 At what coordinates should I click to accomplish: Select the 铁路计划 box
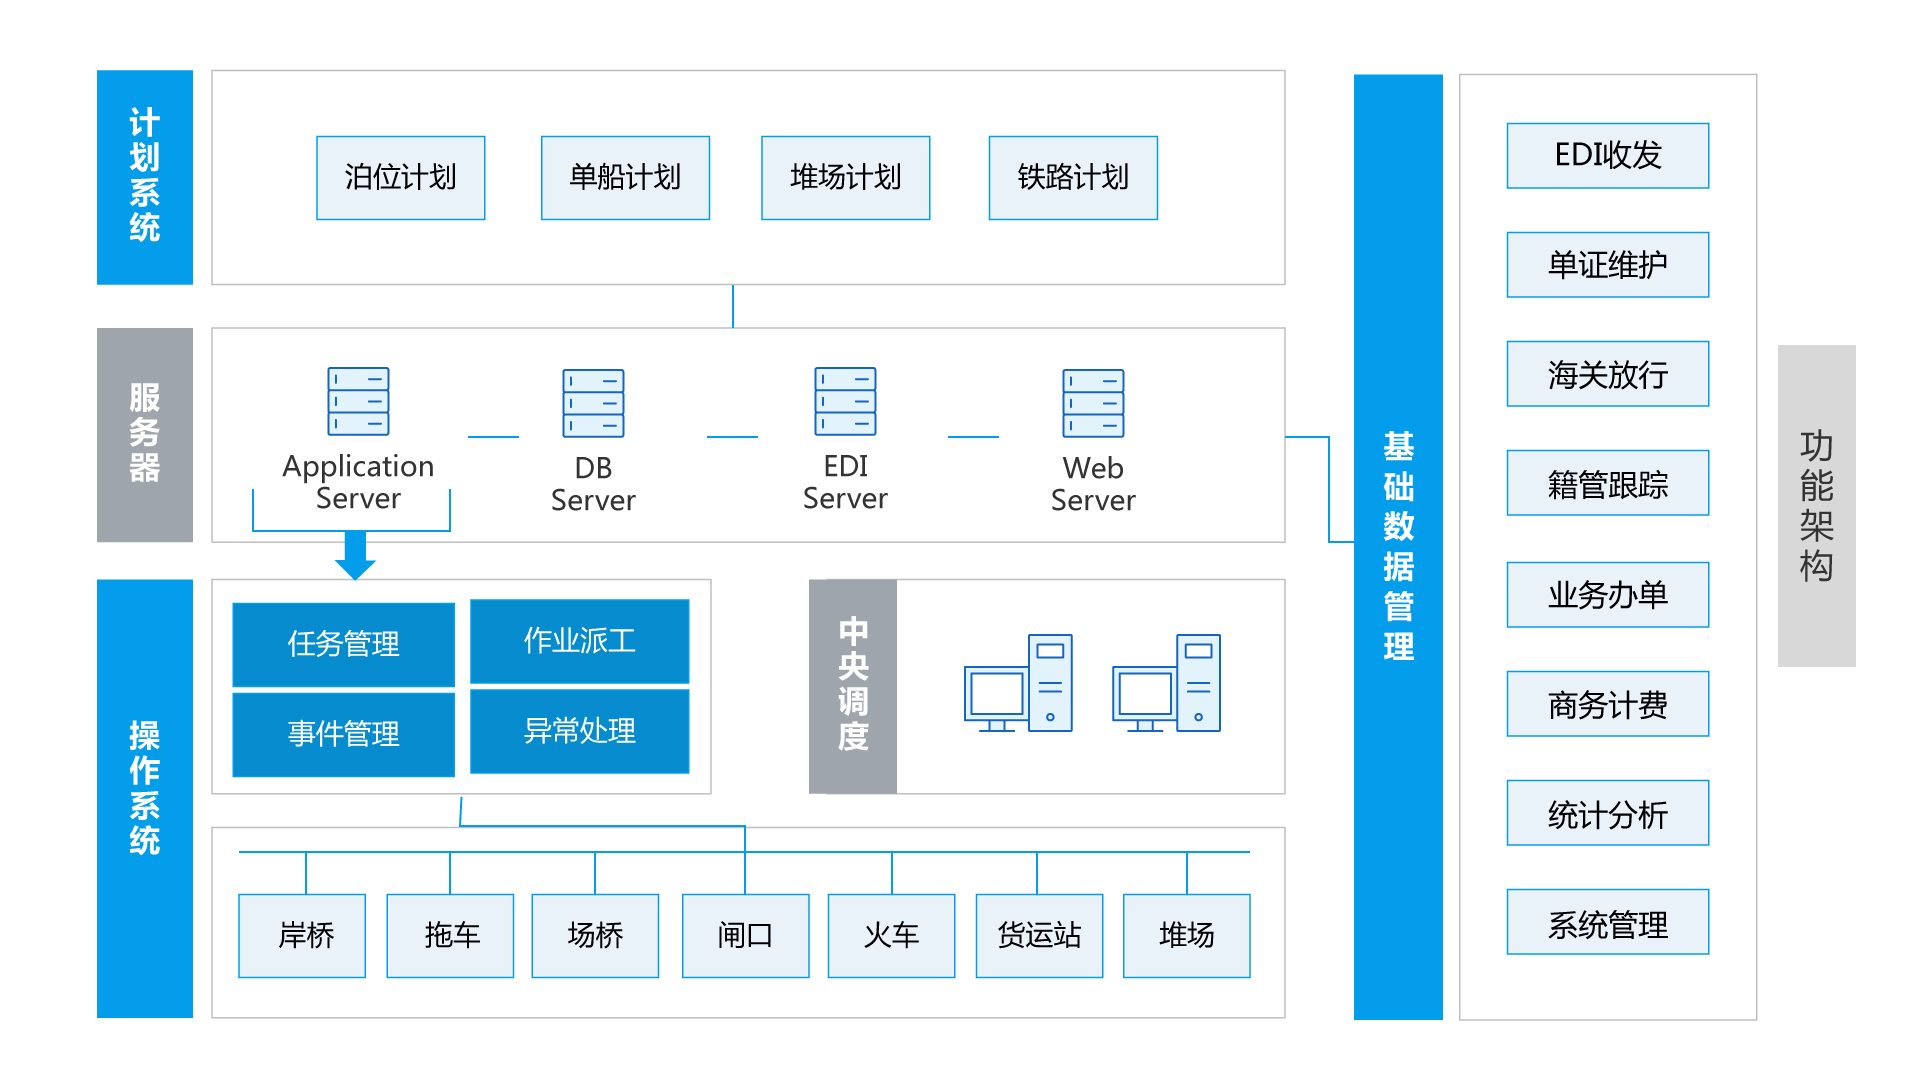pos(1073,178)
